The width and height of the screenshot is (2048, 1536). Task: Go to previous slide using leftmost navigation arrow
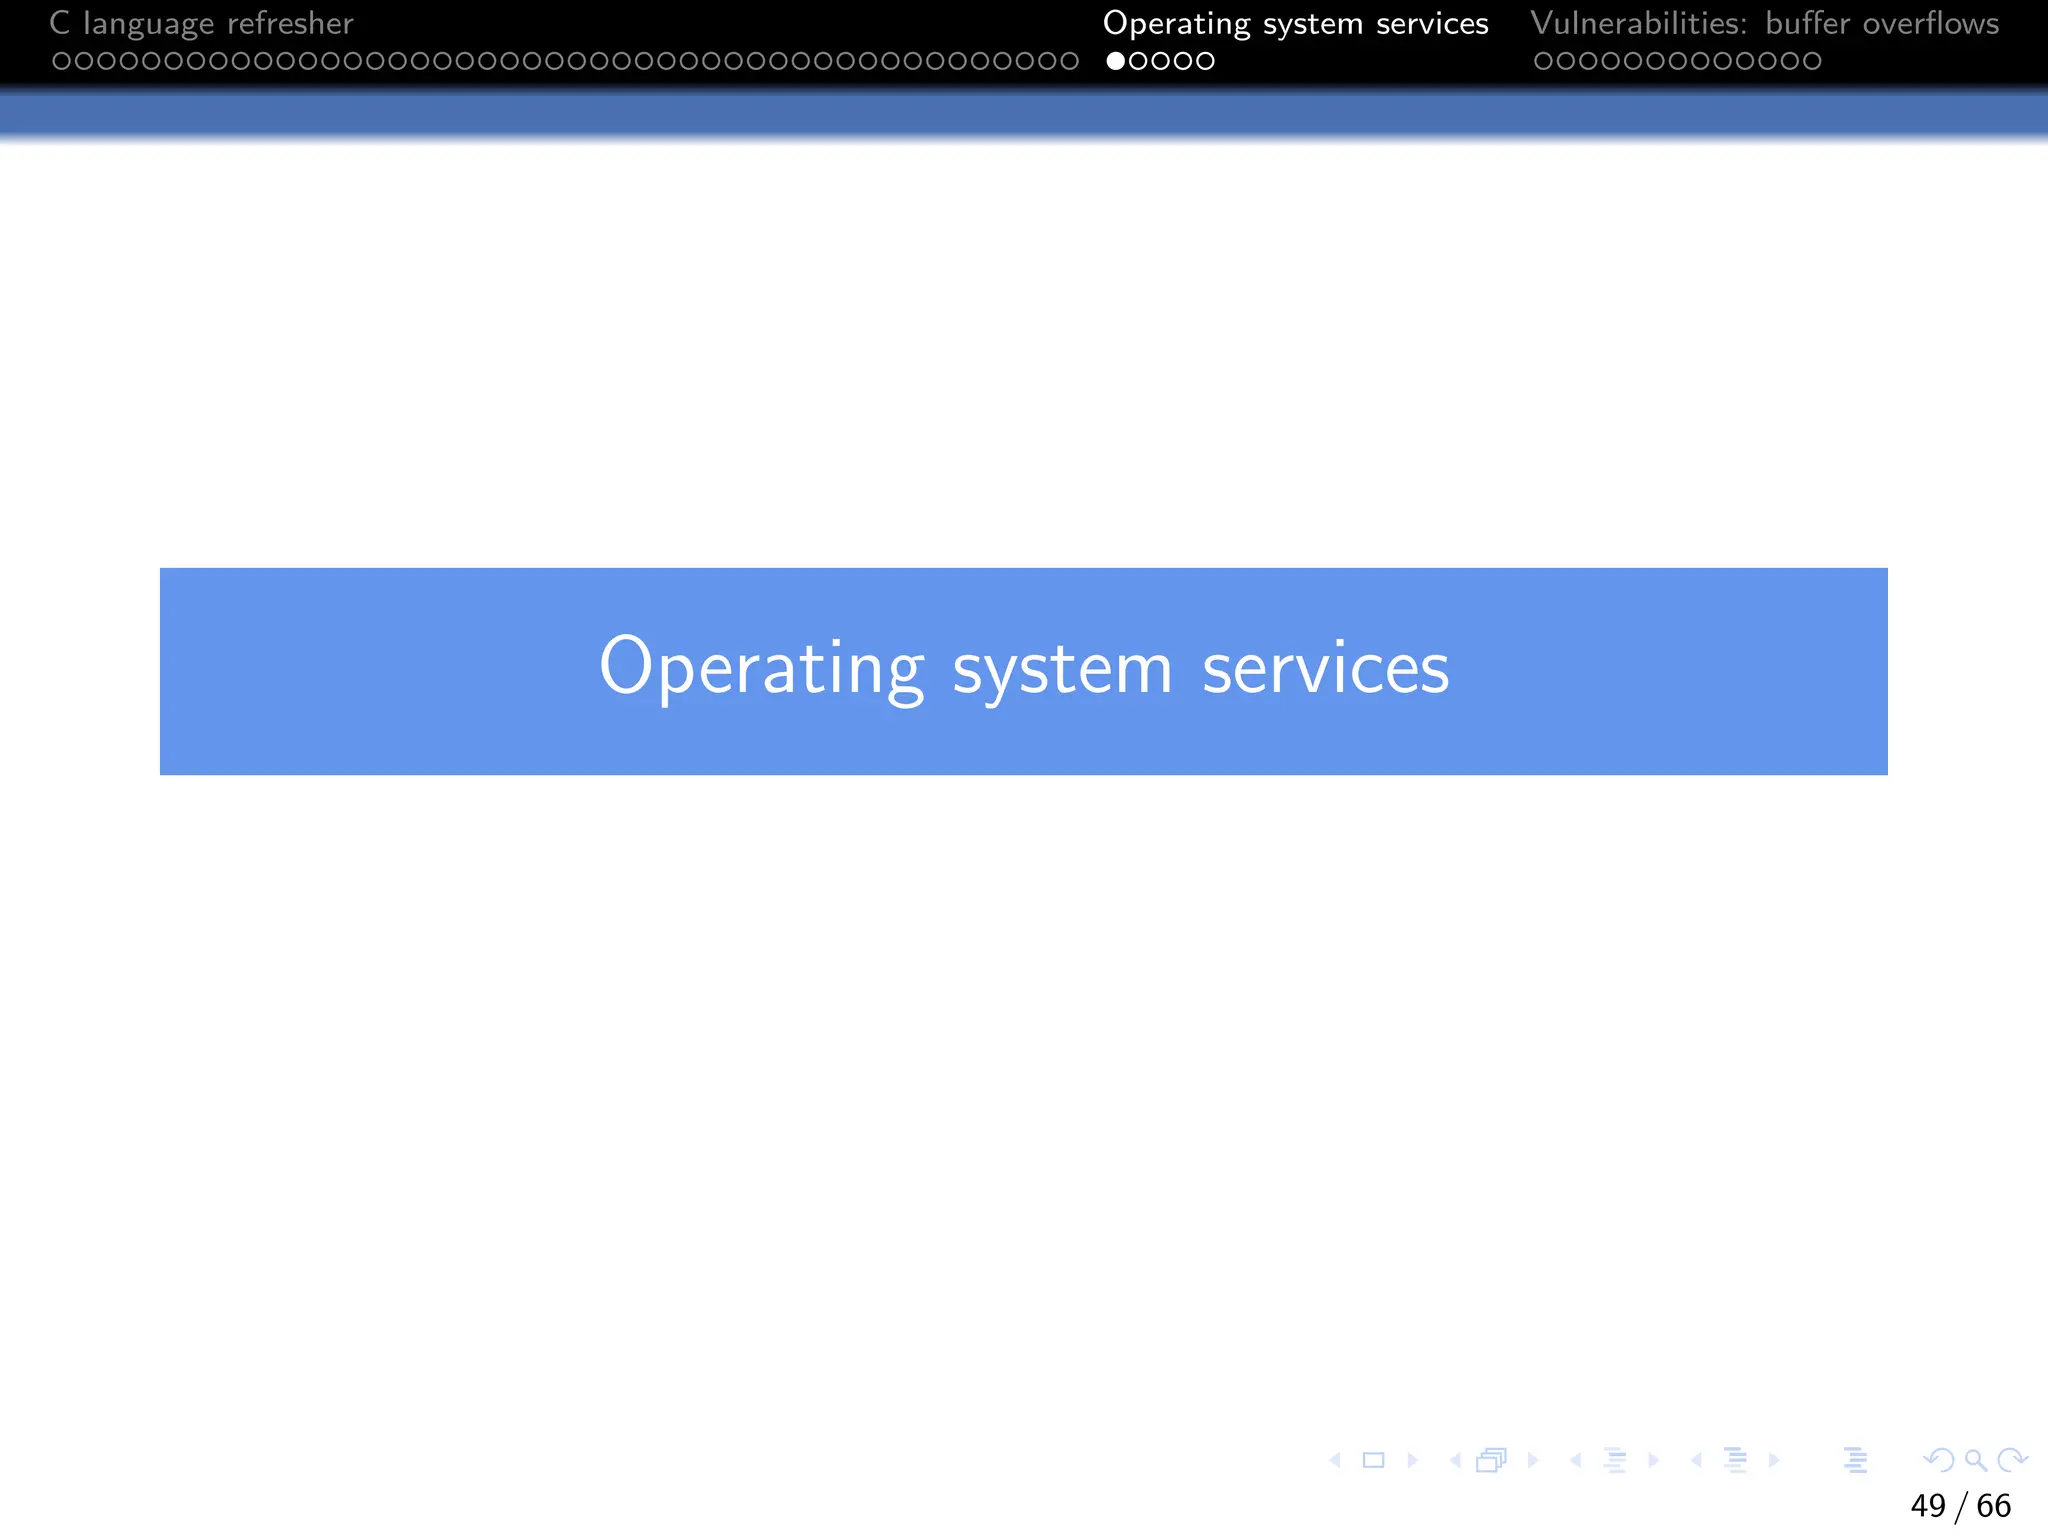click(1335, 1461)
